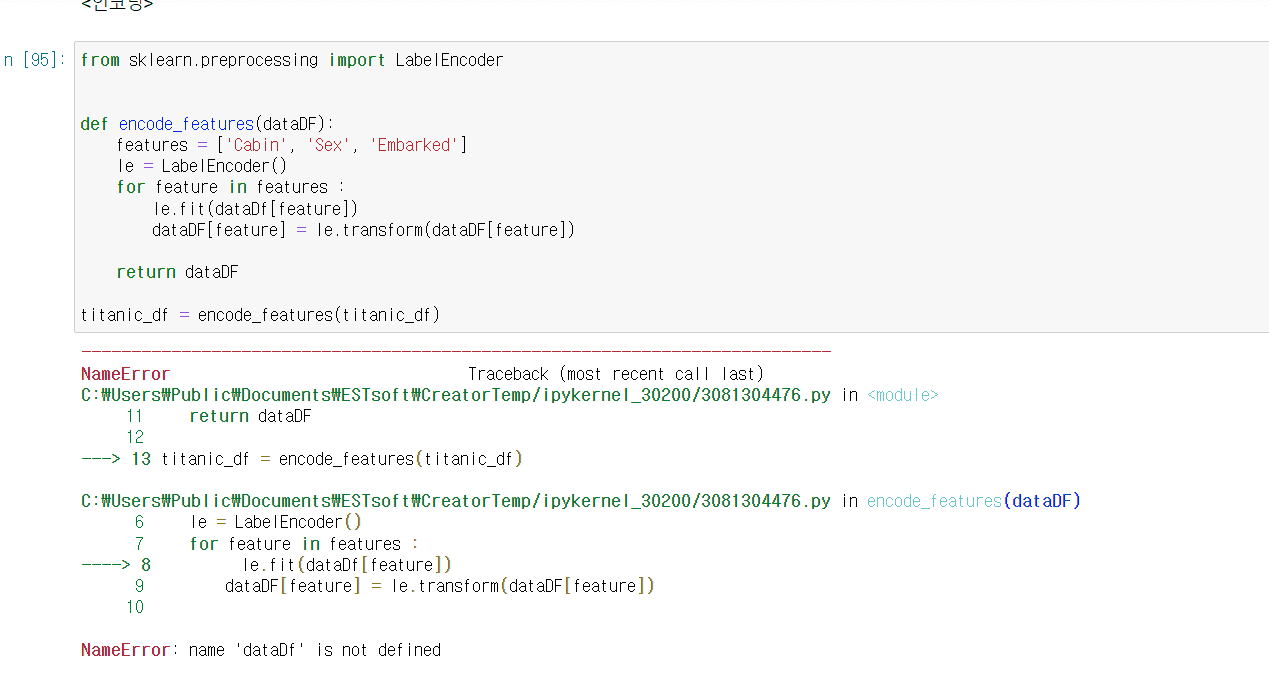Click the 'Traceback (most recent call last)' text
Screen dimensions: 1269x694
[615, 374]
